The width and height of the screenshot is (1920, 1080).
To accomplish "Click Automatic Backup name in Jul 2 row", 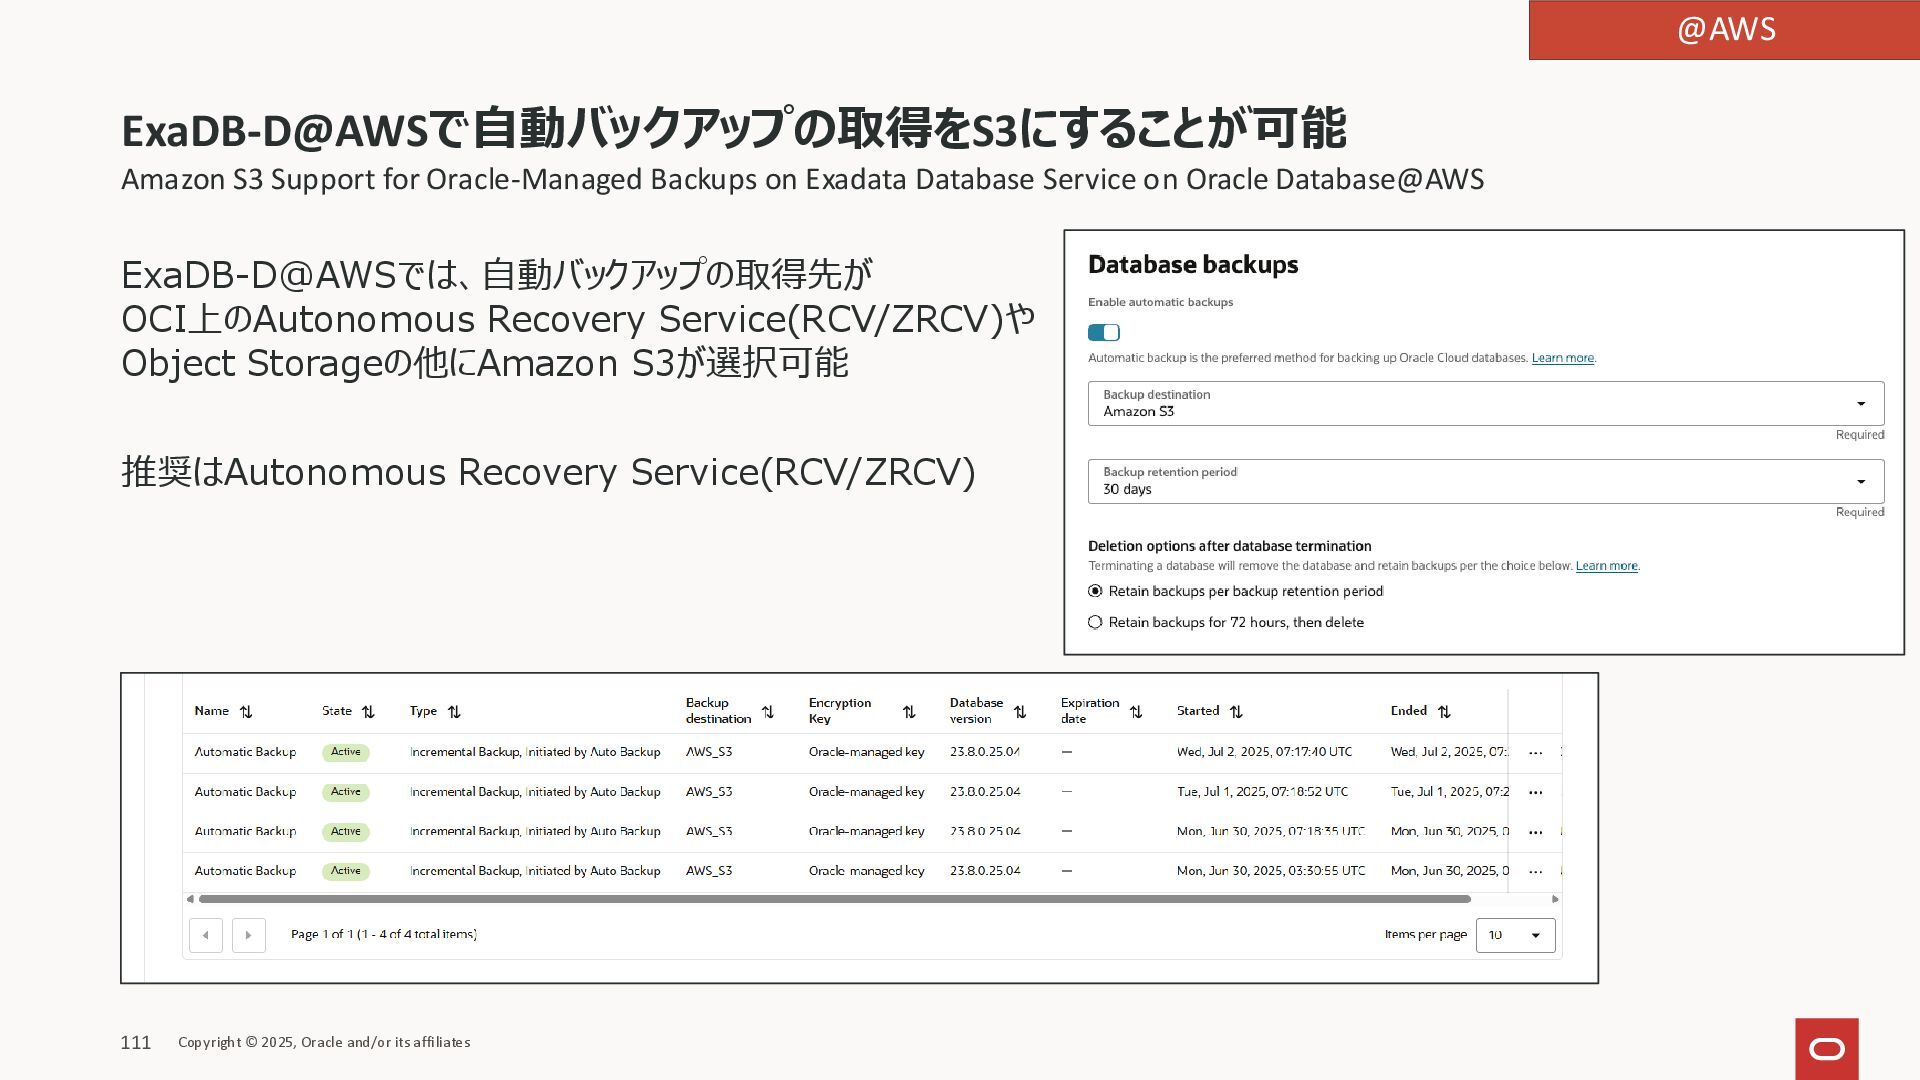I will [245, 752].
